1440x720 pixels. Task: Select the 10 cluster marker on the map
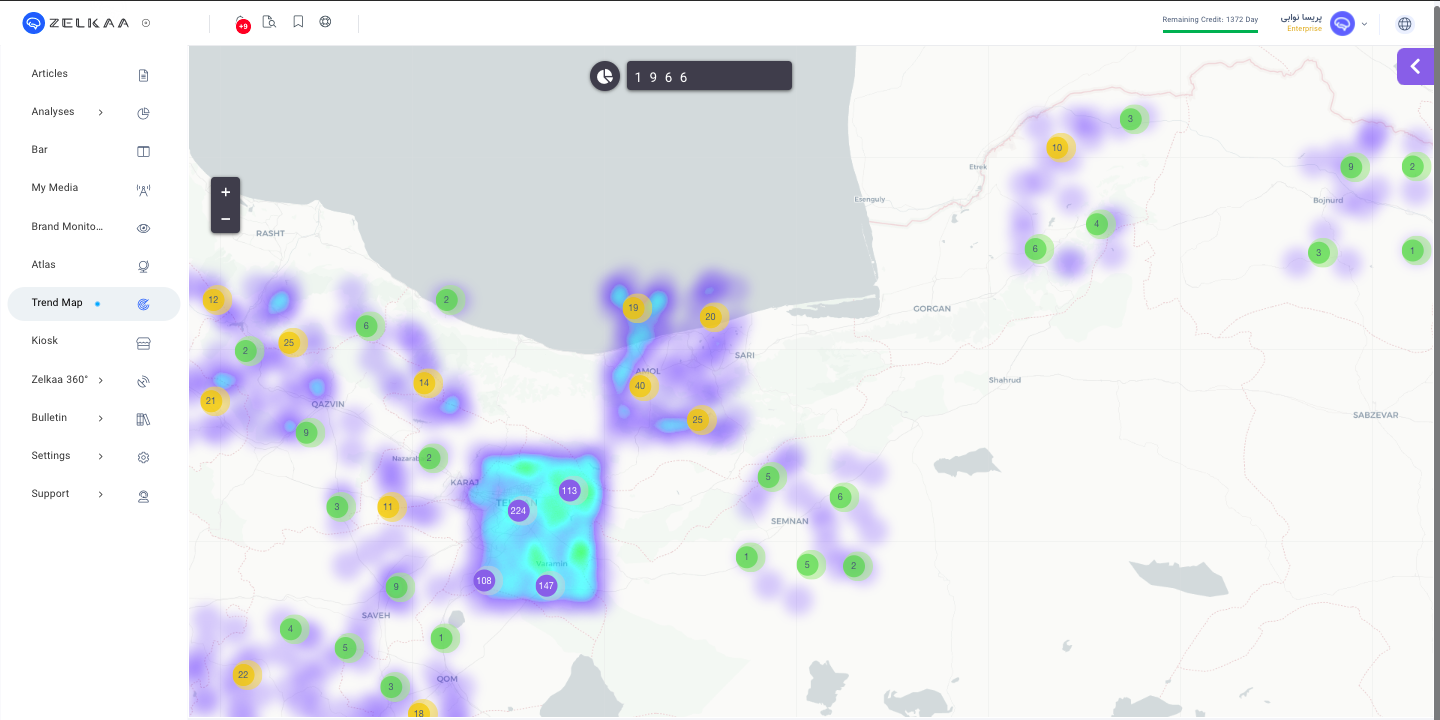1057,148
